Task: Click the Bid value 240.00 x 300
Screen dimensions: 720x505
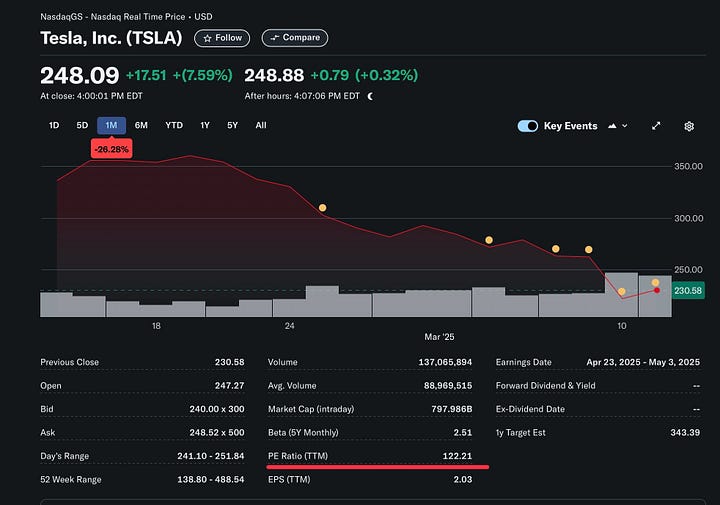Action: click(x=217, y=409)
